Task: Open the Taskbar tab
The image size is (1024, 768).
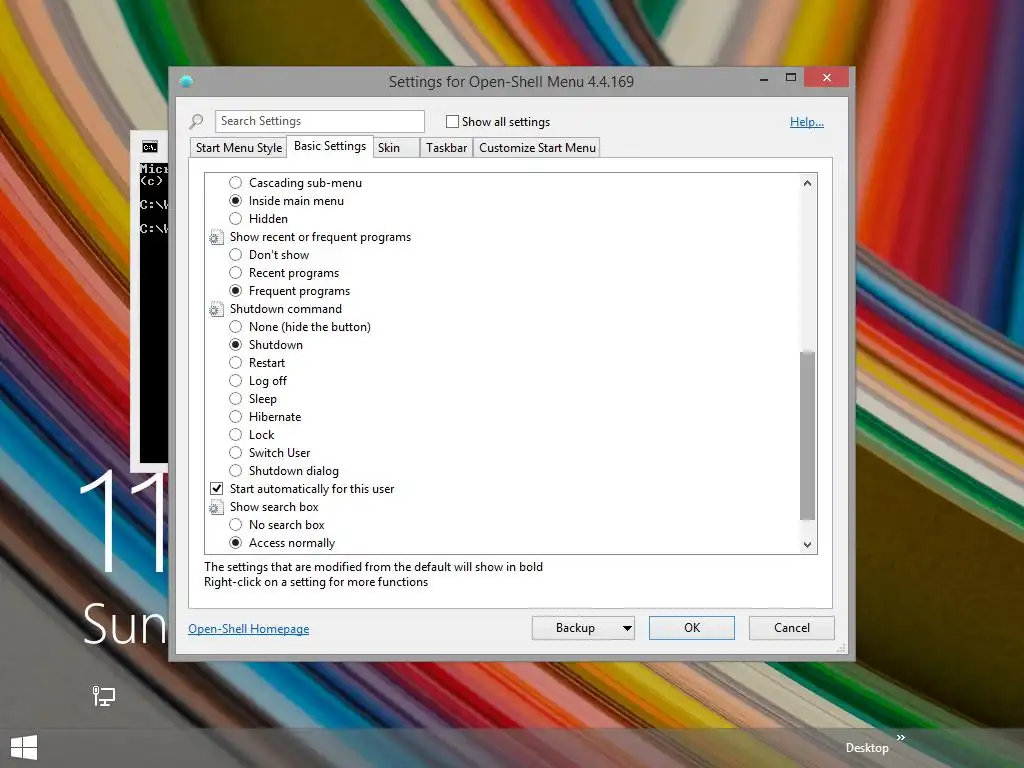Action: [x=447, y=148]
